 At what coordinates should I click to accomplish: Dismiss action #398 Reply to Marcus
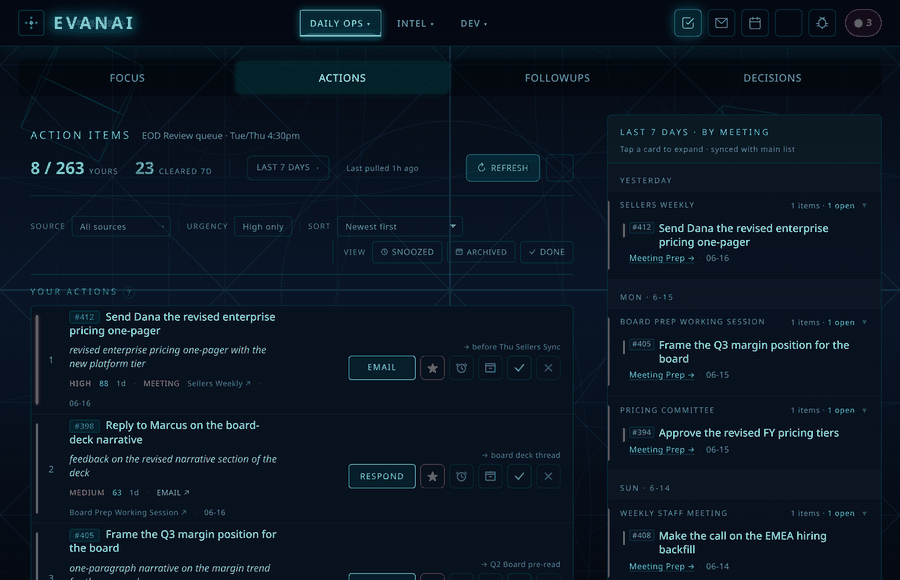point(548,477)
